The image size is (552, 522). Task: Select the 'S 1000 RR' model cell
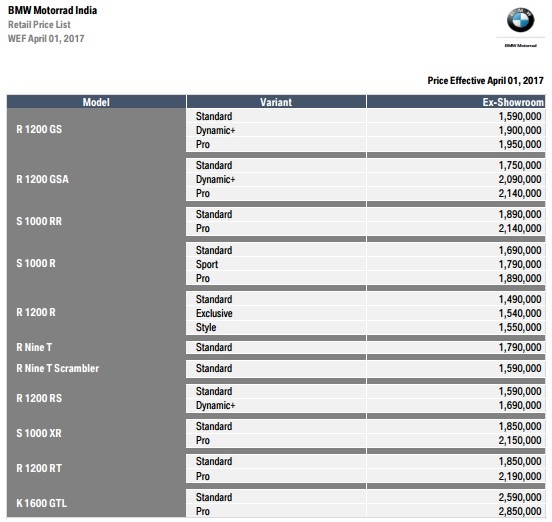(39, 221)
